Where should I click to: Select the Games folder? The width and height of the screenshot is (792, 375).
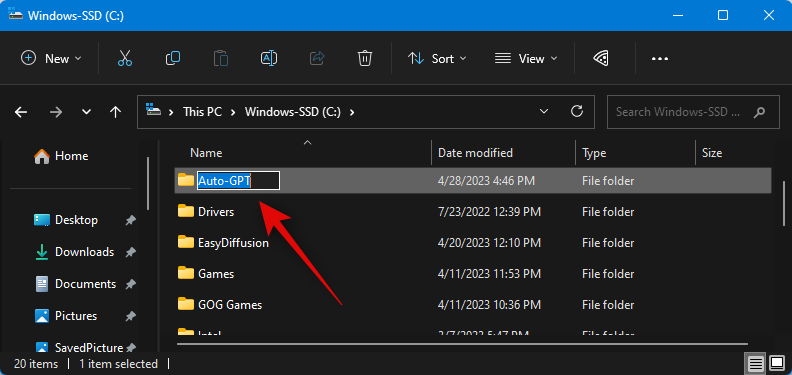[x=216, y=274]
